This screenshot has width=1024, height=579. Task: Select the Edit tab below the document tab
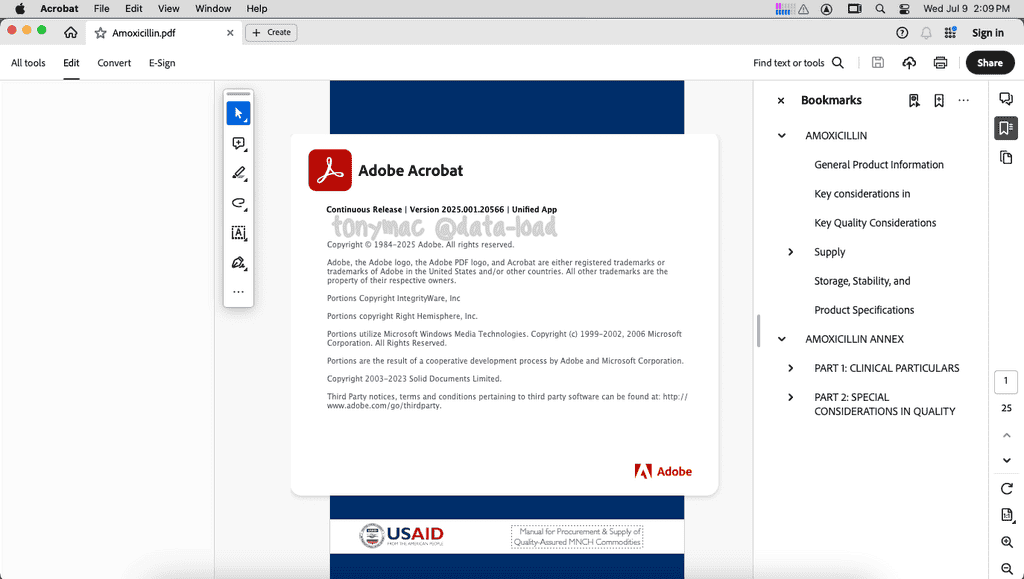click(71, 63)
